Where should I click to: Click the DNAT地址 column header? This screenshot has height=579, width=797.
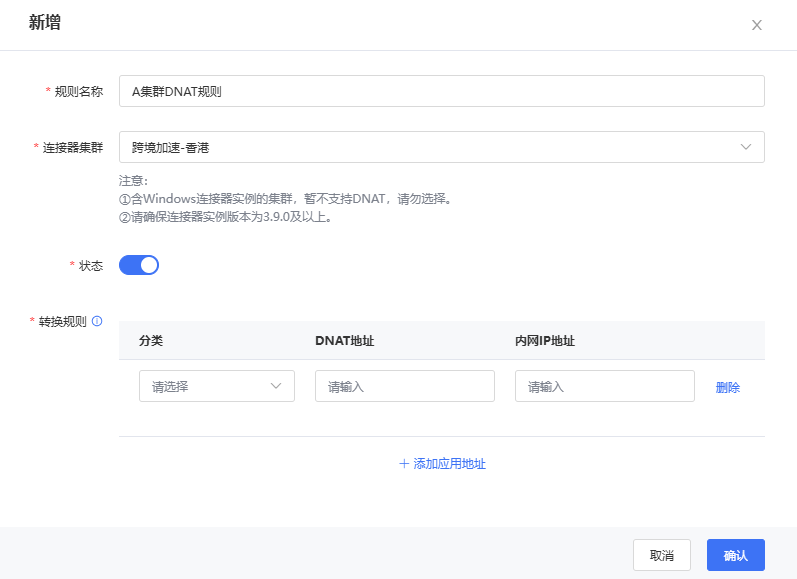[x=344, y=340]
